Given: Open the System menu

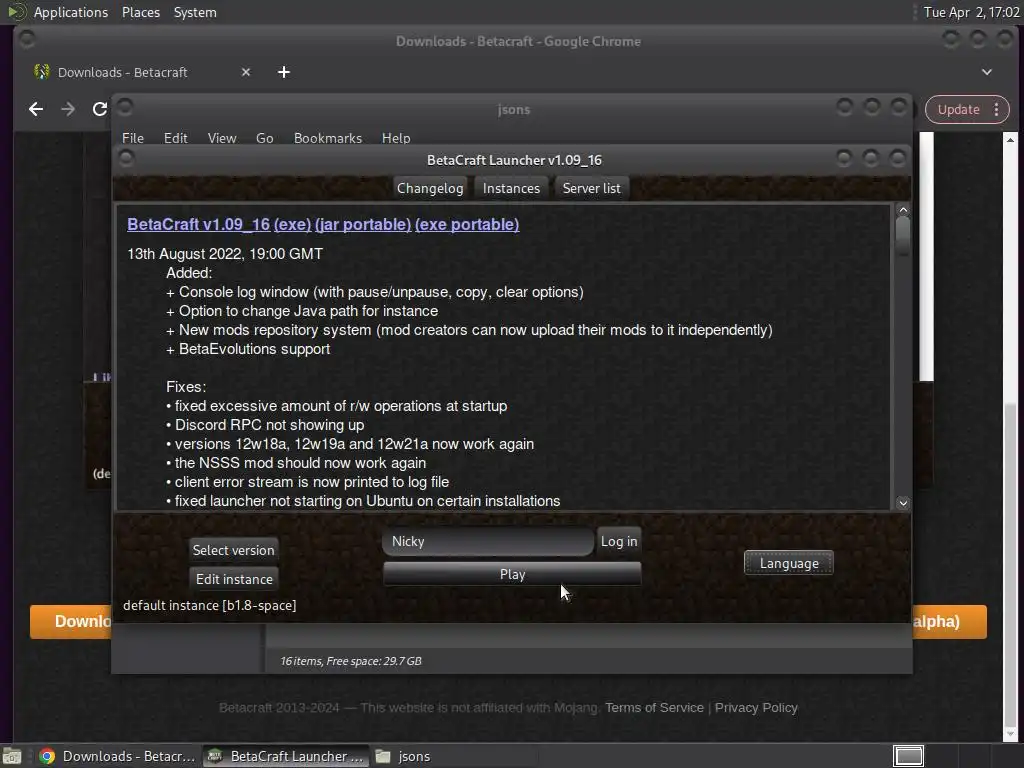Looking at the screenshot, I should click(x=195, y=12).
